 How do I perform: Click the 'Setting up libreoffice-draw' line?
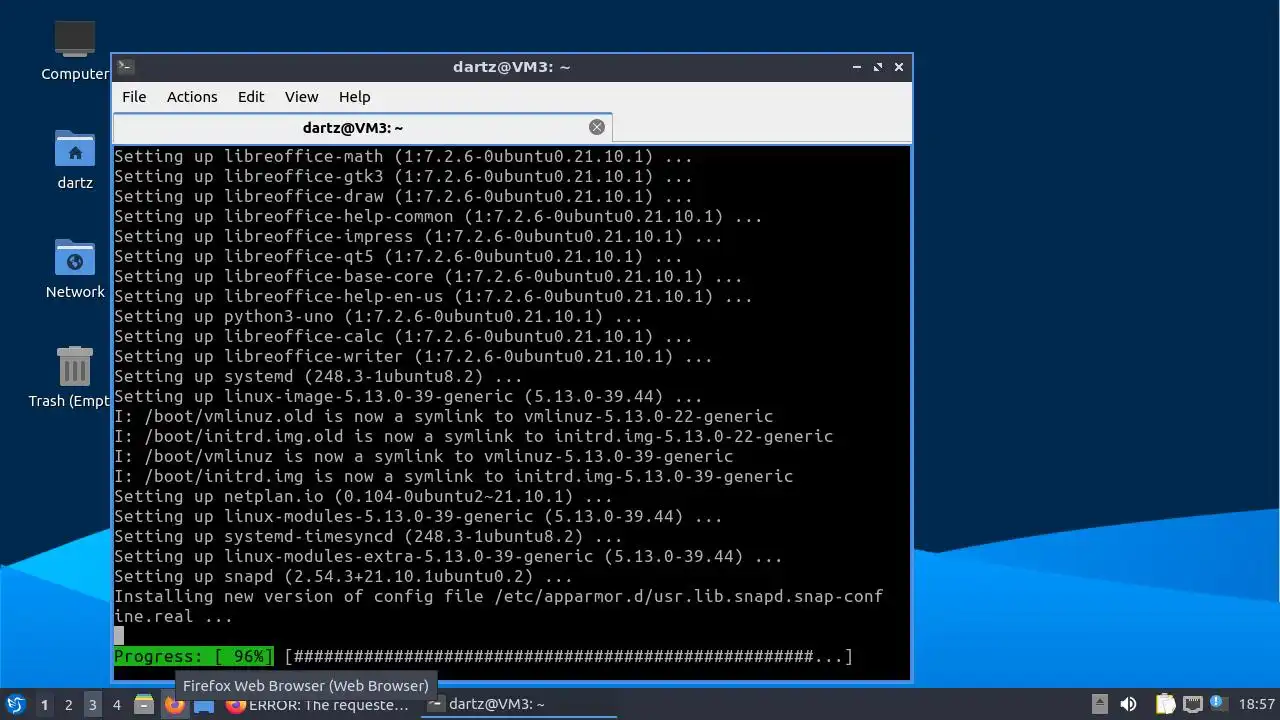click(x=403, y=196)
